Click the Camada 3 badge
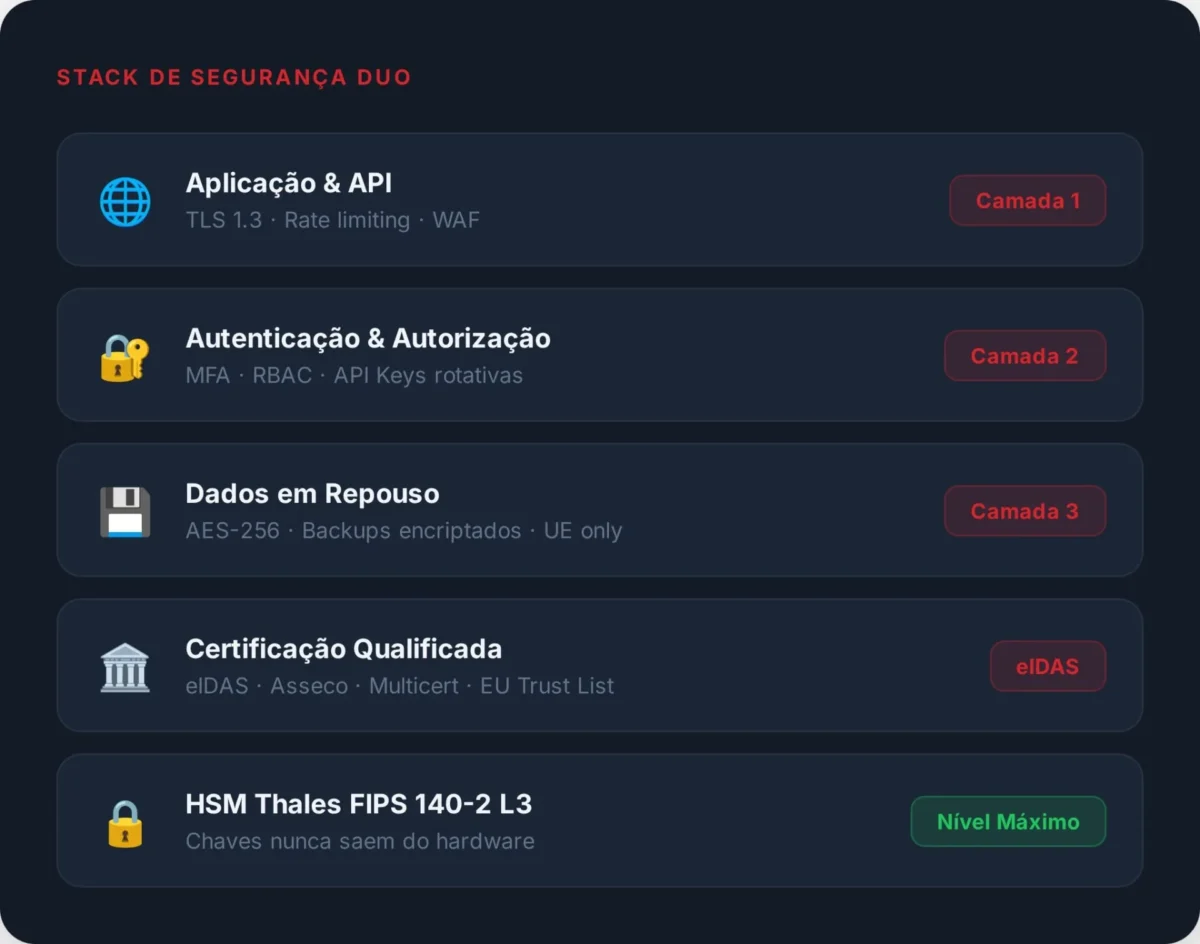Image resolution: width=1200 pixels, height=944 pixels. click(1025, 511)
